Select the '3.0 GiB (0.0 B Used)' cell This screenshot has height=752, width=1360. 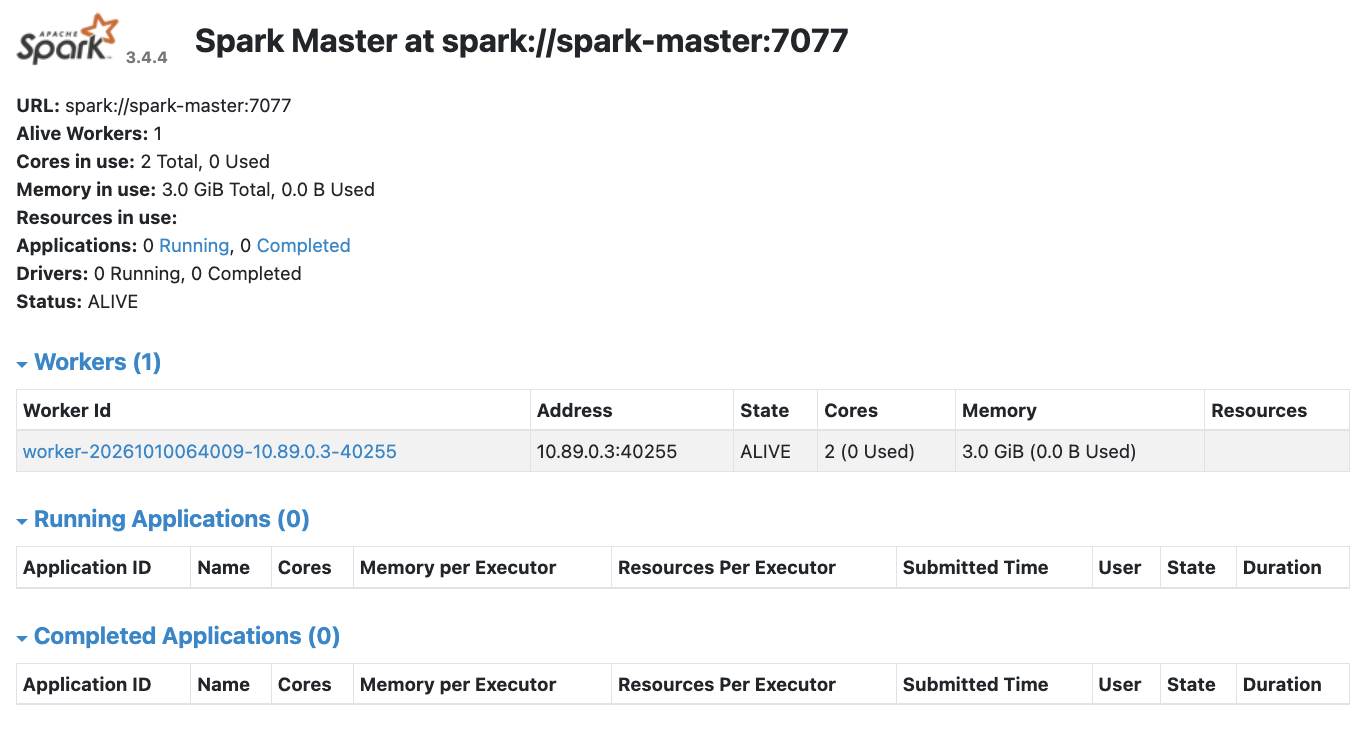pos(1079,452)
